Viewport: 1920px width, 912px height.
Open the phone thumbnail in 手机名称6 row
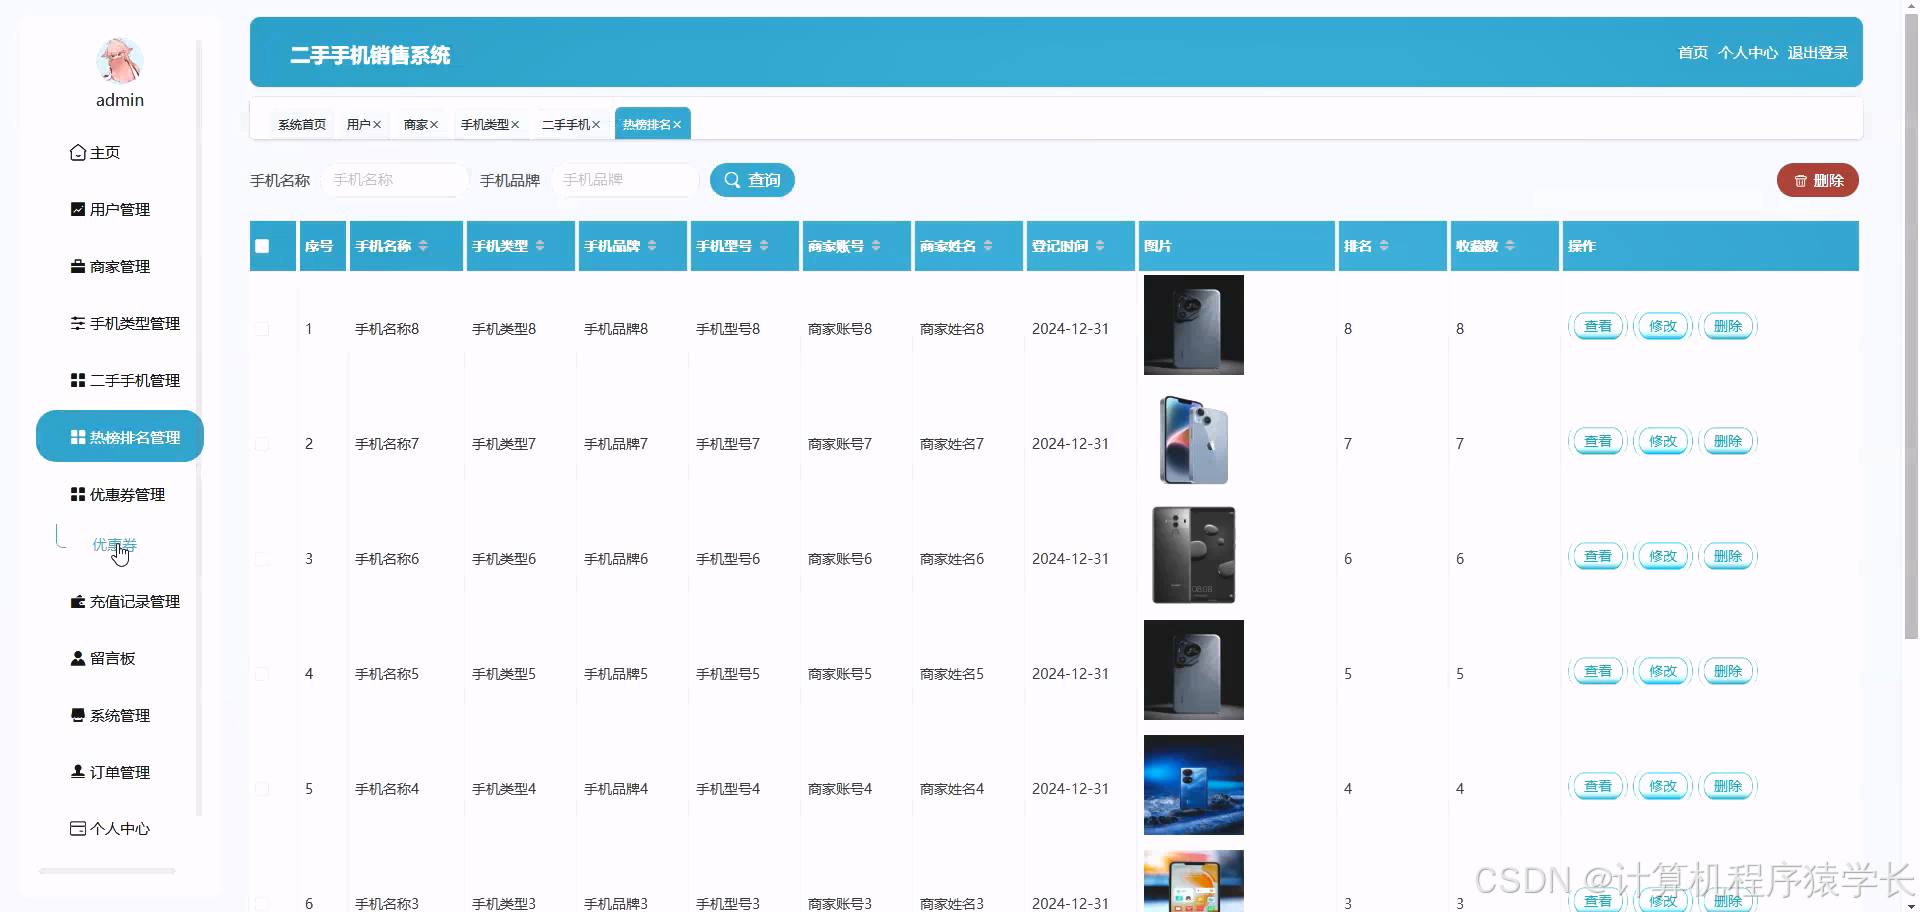[1194, 555]
